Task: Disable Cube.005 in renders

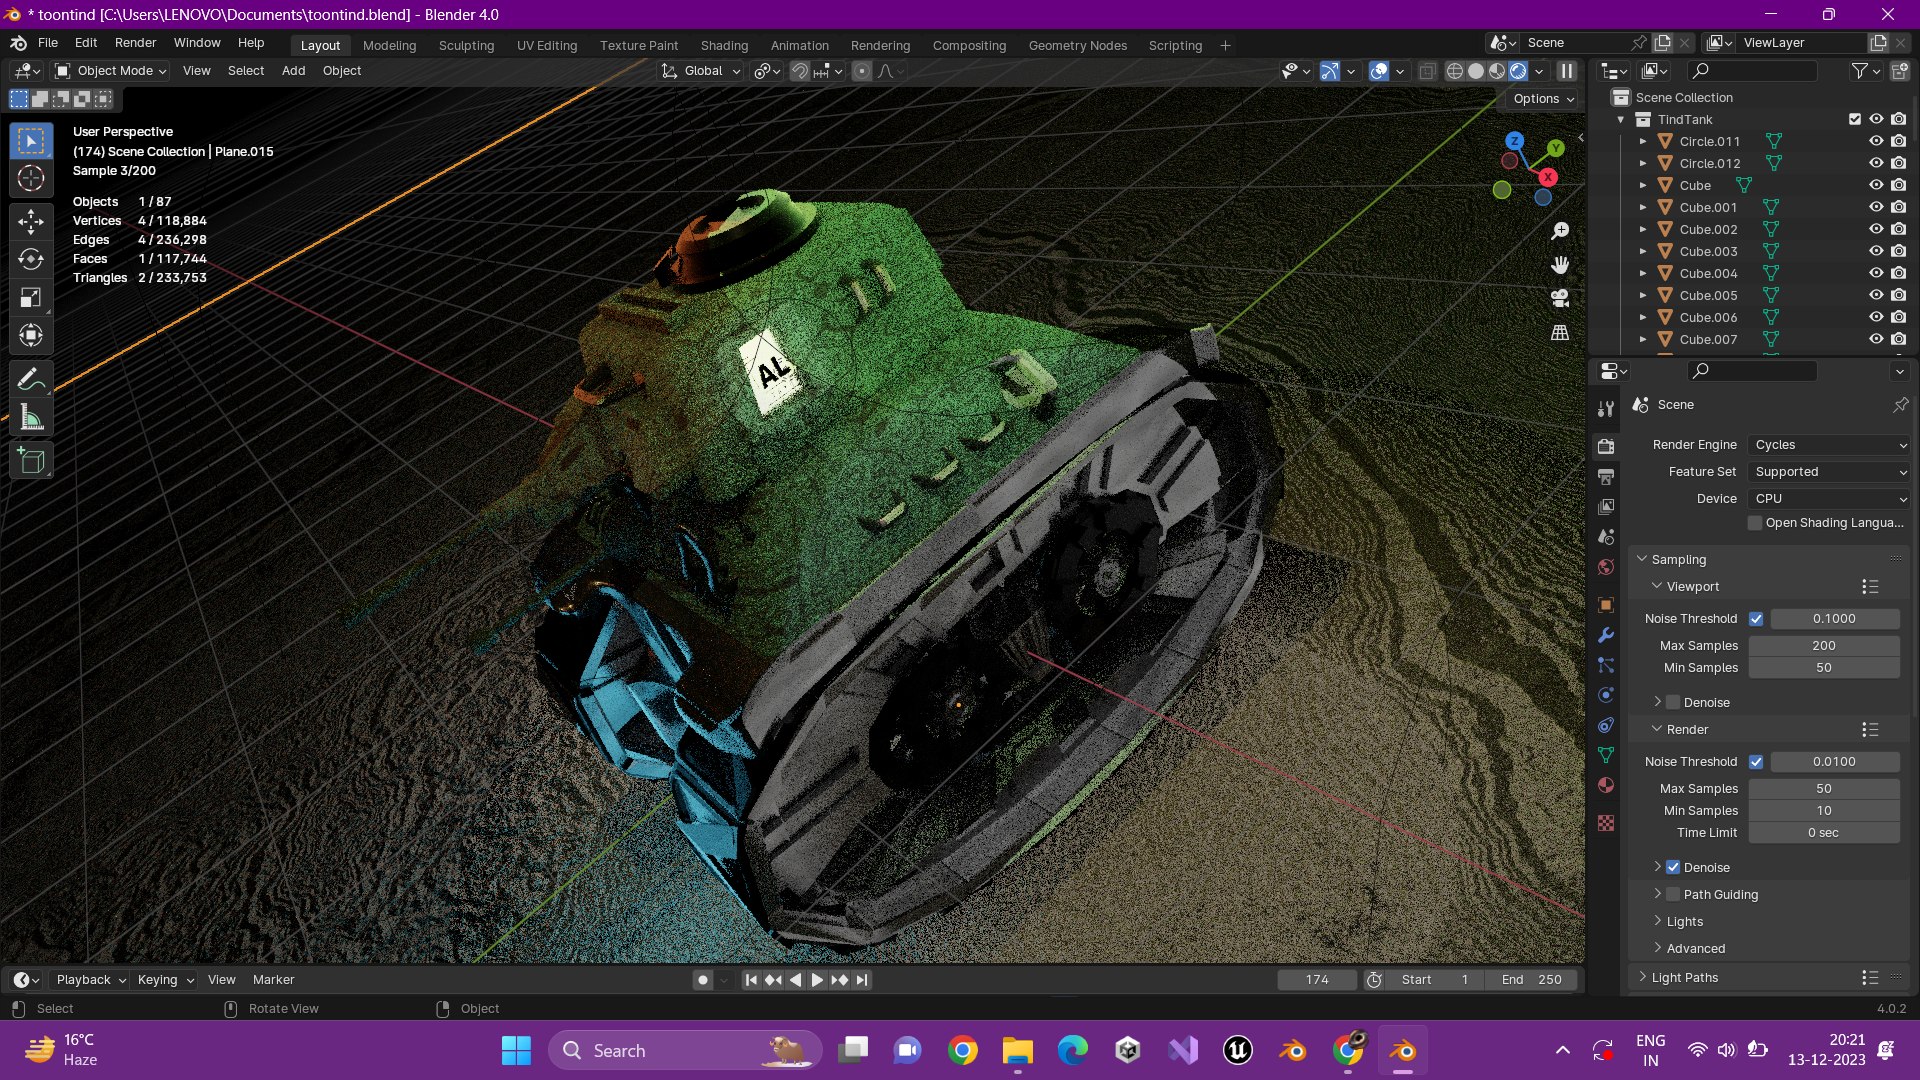Action: coord(1898,295)
